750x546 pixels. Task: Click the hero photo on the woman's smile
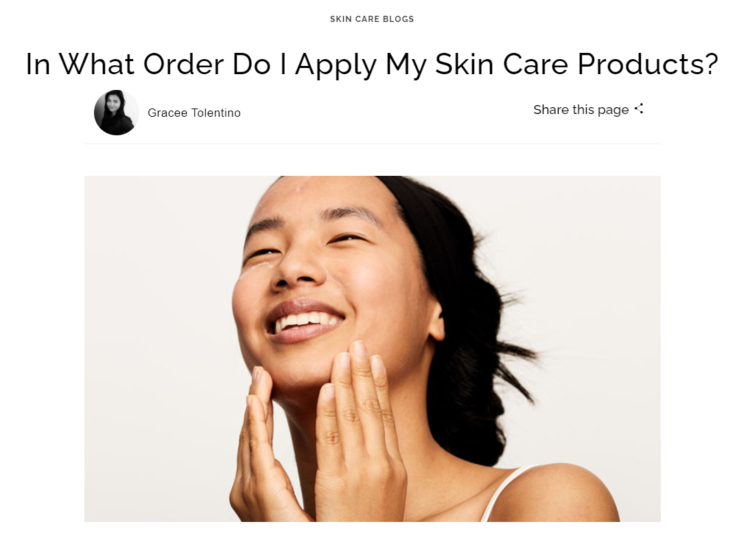tap(304, 321)
